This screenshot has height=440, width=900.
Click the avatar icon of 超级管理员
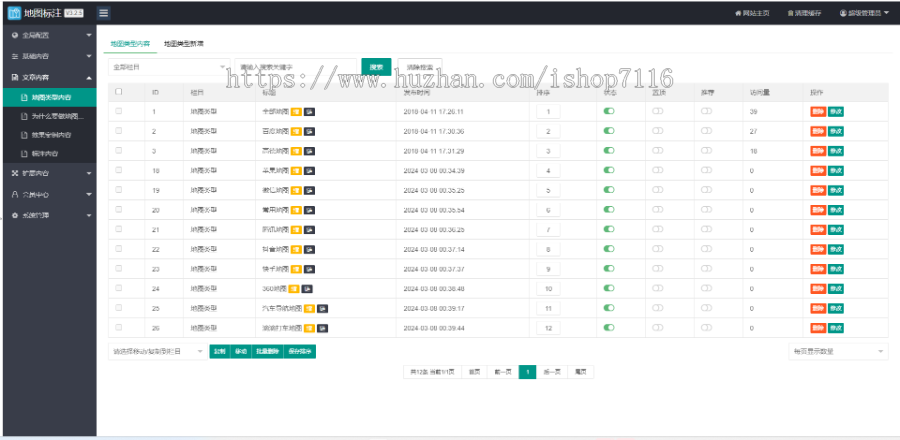click(x=843, y=13)
